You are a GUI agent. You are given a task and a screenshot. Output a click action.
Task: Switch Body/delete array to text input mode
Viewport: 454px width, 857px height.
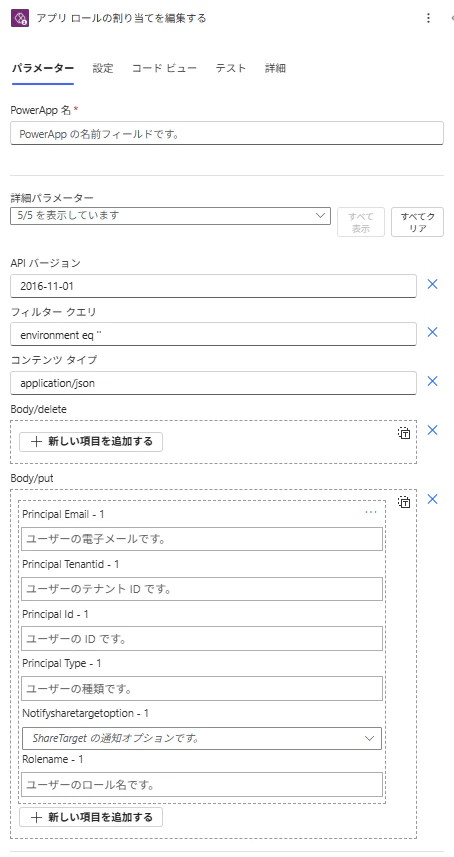404,433
